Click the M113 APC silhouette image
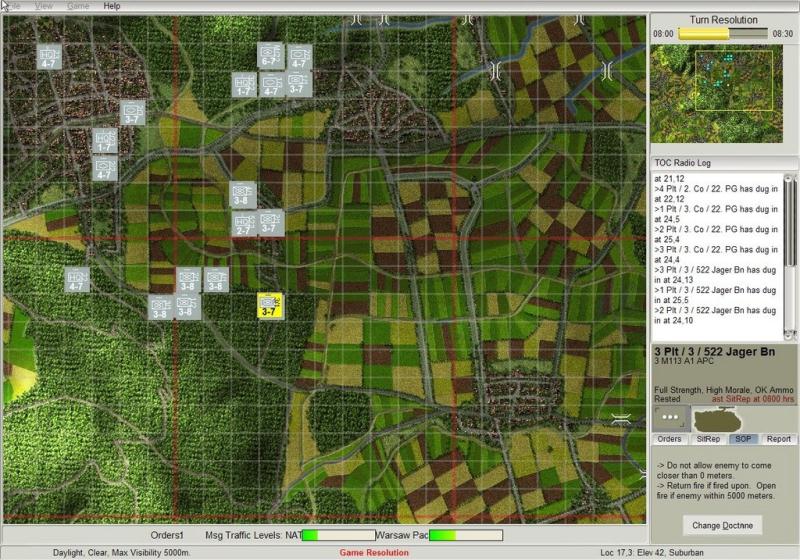Screen dimensions: 800x560 (717, 417)
